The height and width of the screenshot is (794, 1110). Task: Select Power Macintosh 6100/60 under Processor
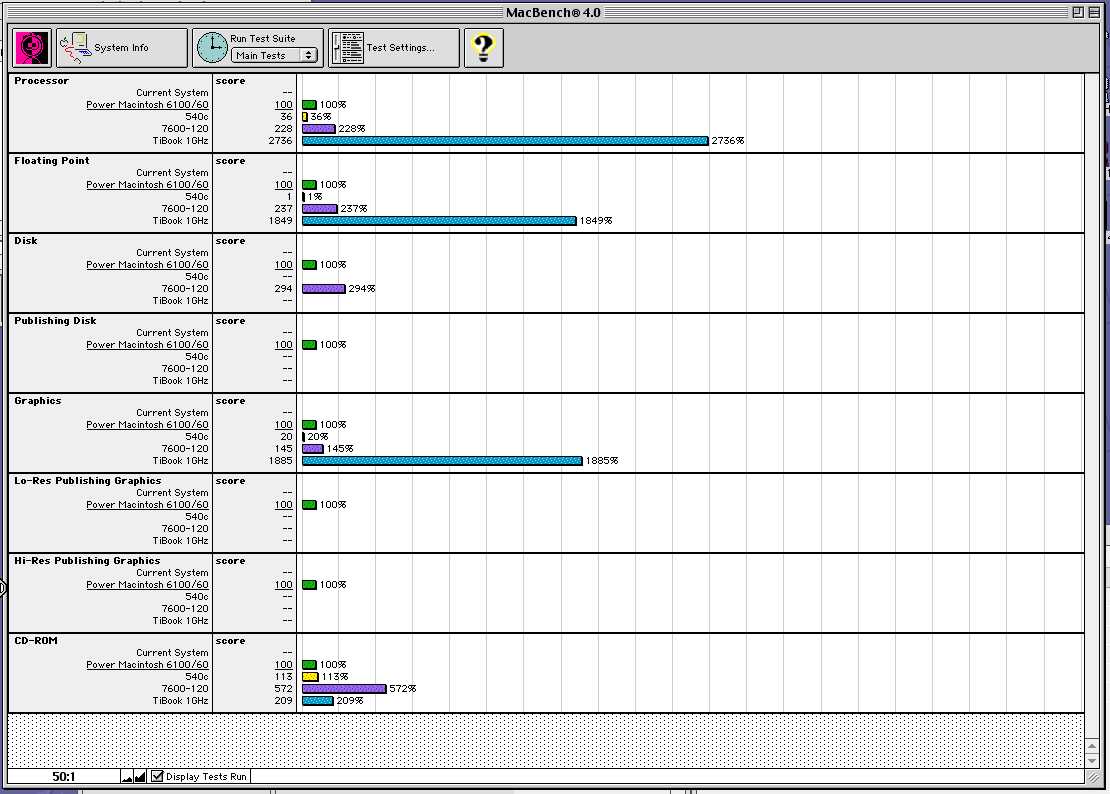coord(147,105)
